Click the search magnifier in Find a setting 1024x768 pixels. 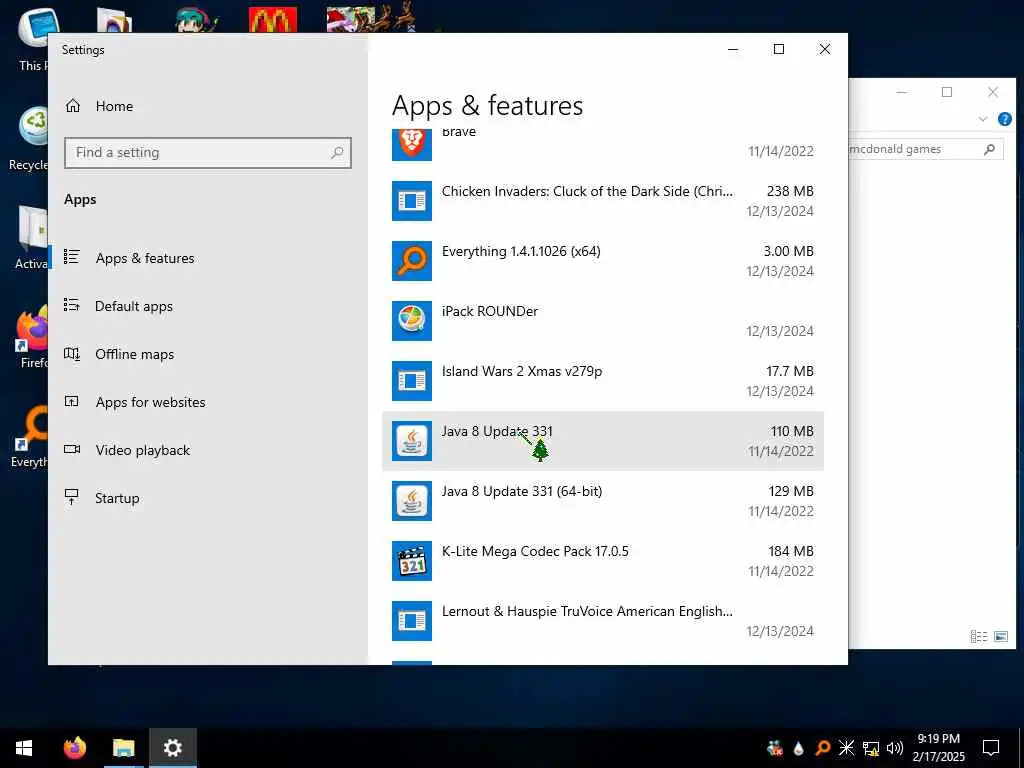[337, 153]
